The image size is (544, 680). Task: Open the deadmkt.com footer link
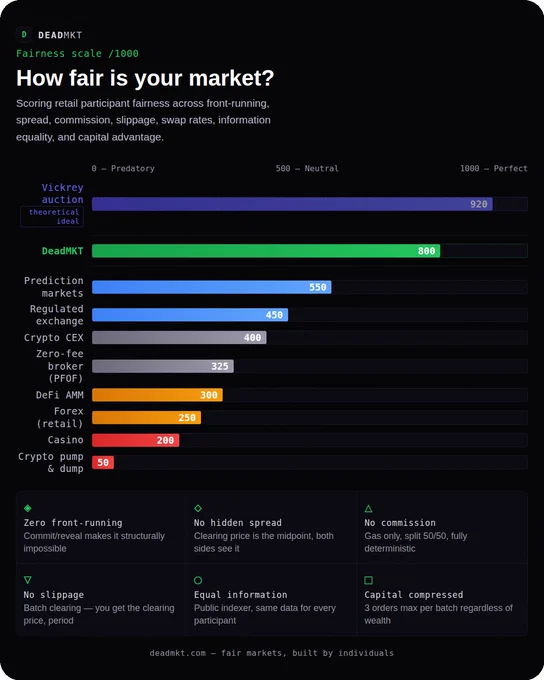click(x=177, y=653)
